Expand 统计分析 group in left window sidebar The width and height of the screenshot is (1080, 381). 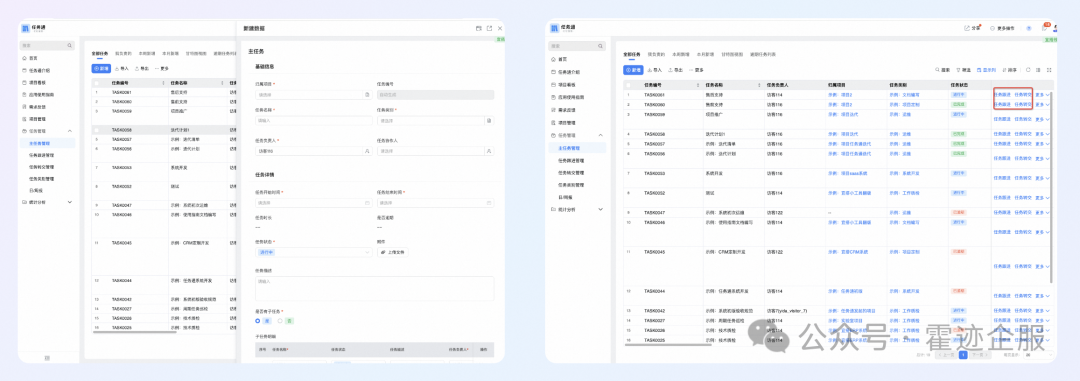(70, 202)
